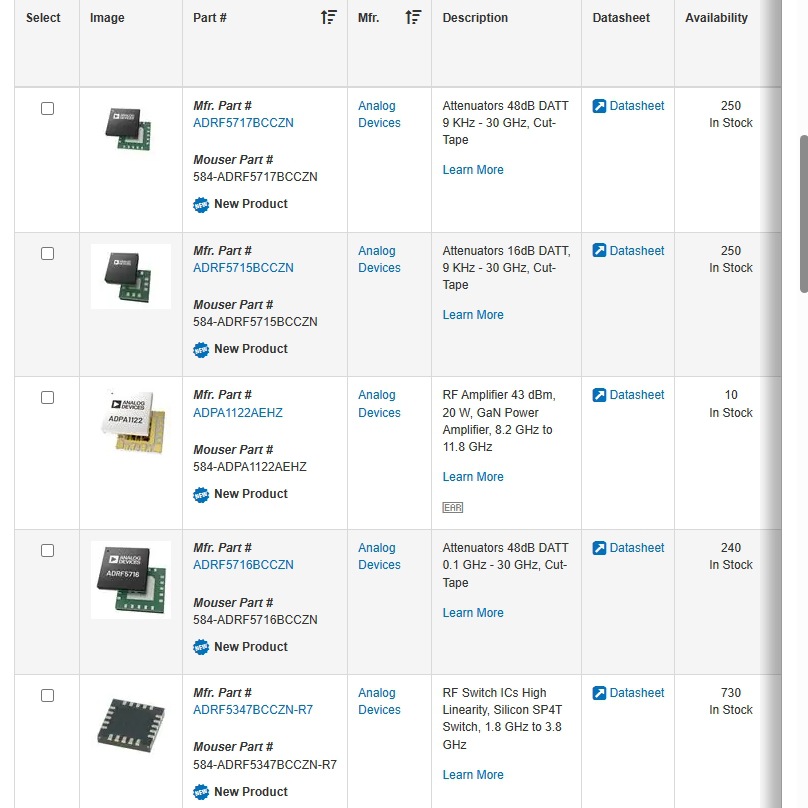The image size is (808, 808).
Task: Click Mouser part number 584-ADRF5717BCCZN
Action: point(255,177)
